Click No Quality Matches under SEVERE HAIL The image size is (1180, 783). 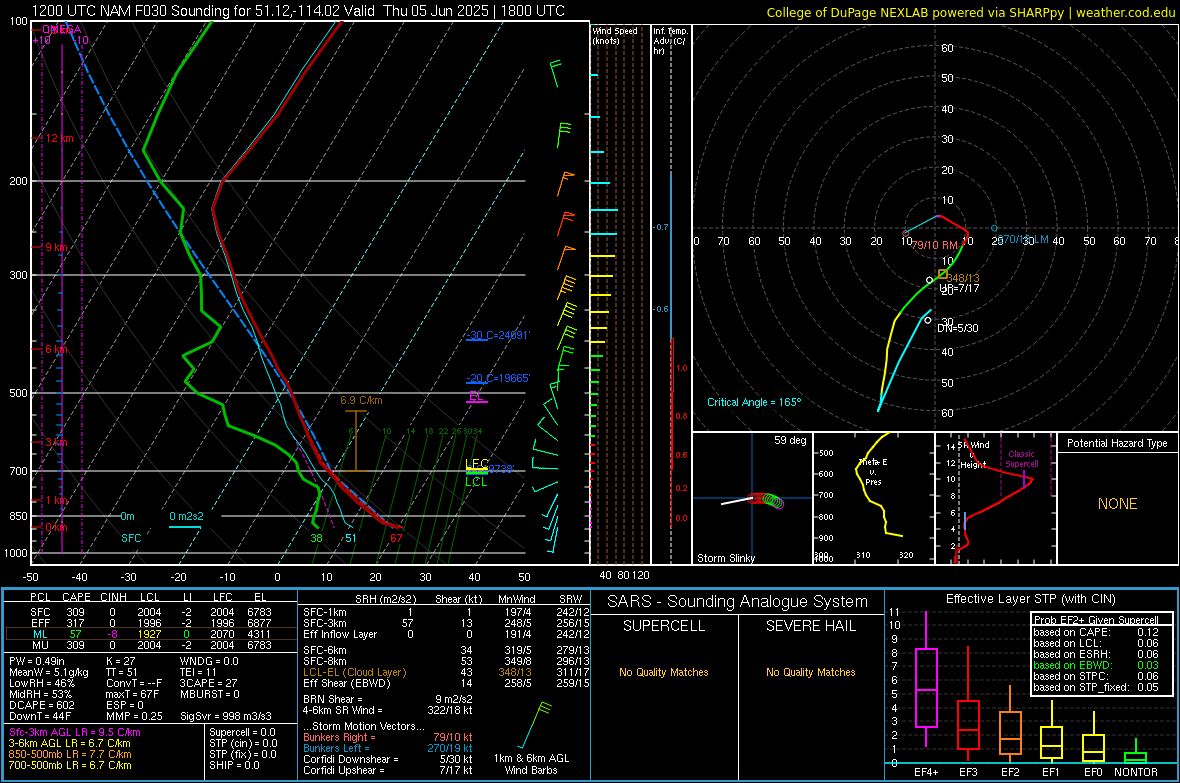point(810,672)
